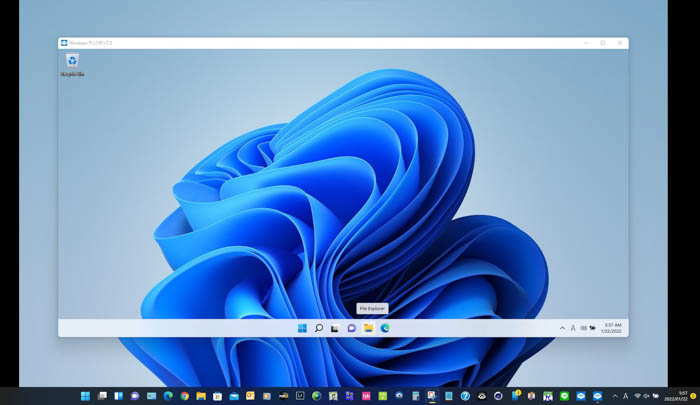Open the globe icon app on the host taskbar
The width and height of the screenshot is (700, 405).
tap(317, 396)
